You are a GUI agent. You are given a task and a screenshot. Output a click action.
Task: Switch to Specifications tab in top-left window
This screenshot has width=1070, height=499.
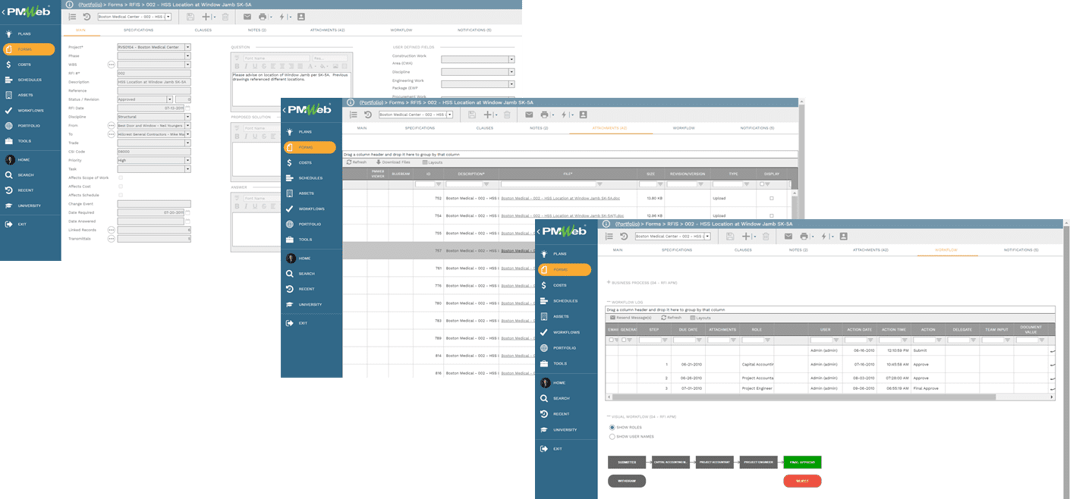click(x=138, y=30)
